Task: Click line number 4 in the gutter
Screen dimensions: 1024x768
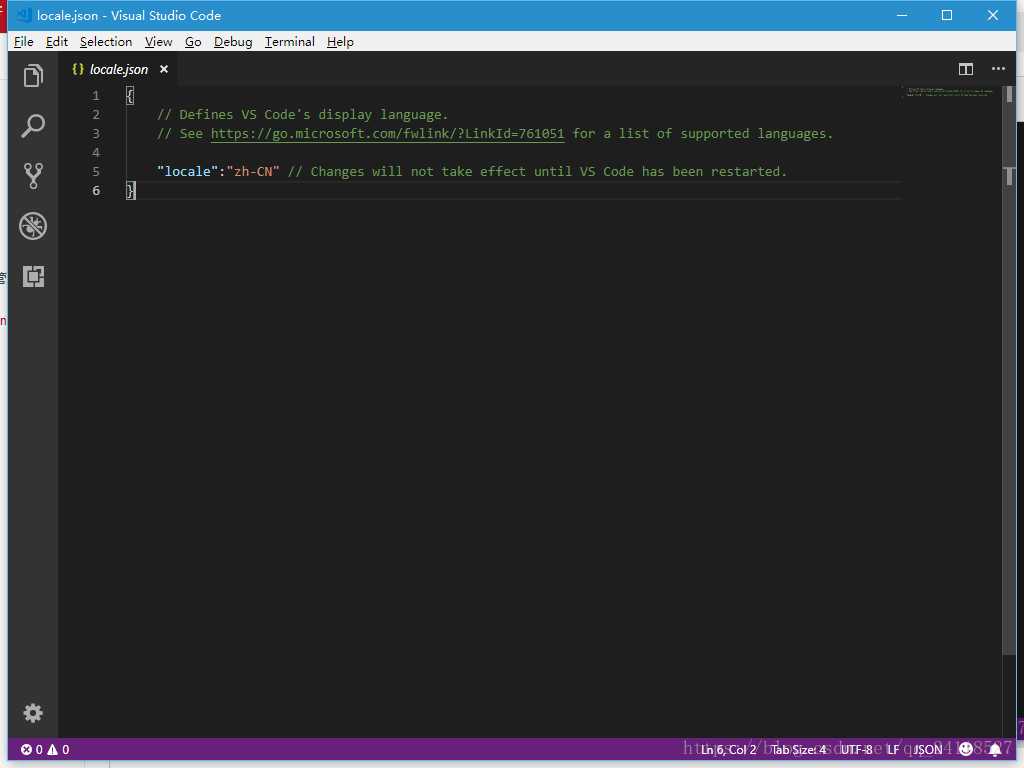Action: (96, 153)
